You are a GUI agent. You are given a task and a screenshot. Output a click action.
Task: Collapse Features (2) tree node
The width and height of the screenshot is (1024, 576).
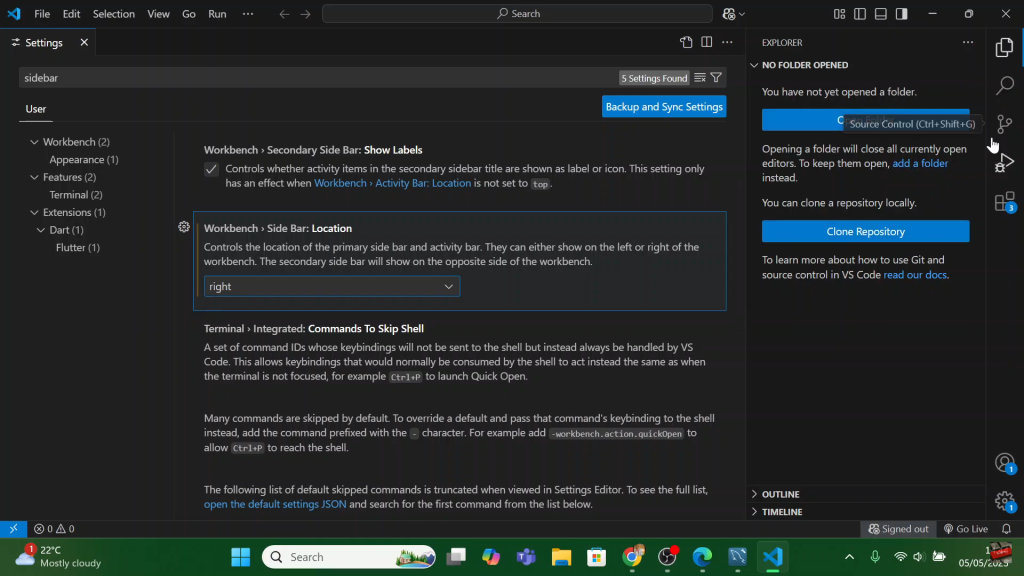coord(34,177)
